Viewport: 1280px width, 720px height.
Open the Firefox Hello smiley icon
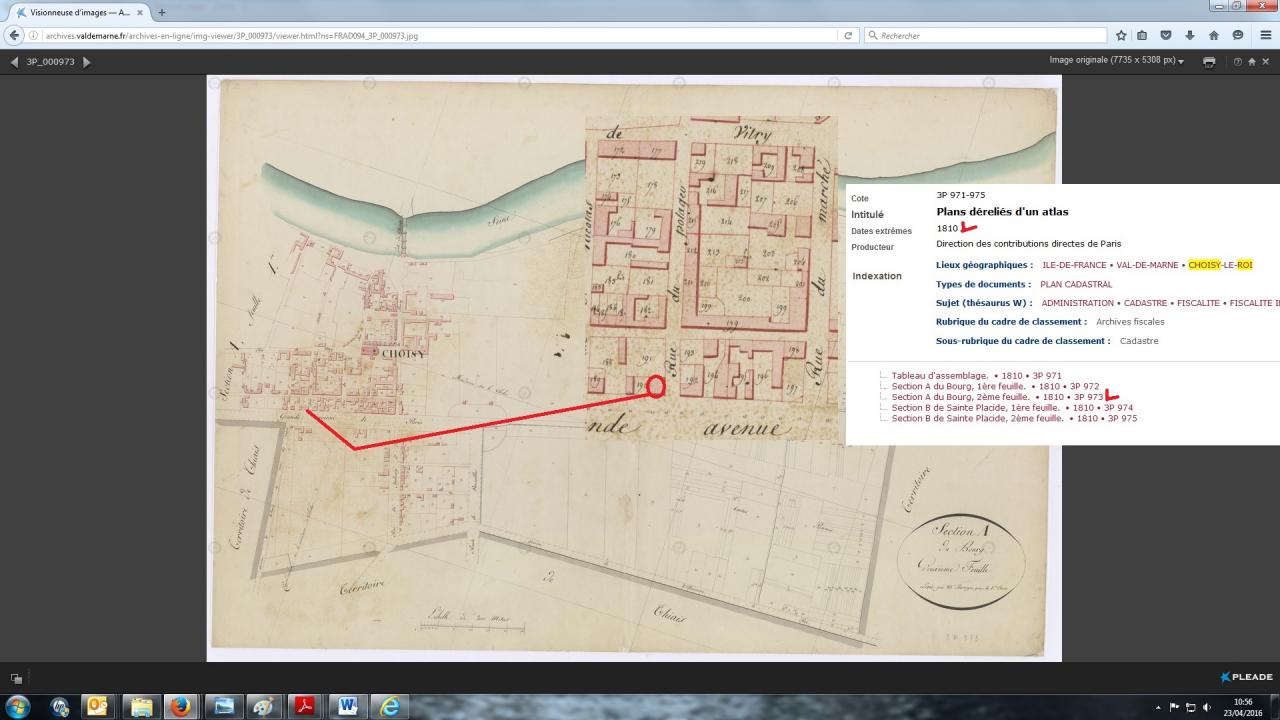click(x=1238, y=35)
